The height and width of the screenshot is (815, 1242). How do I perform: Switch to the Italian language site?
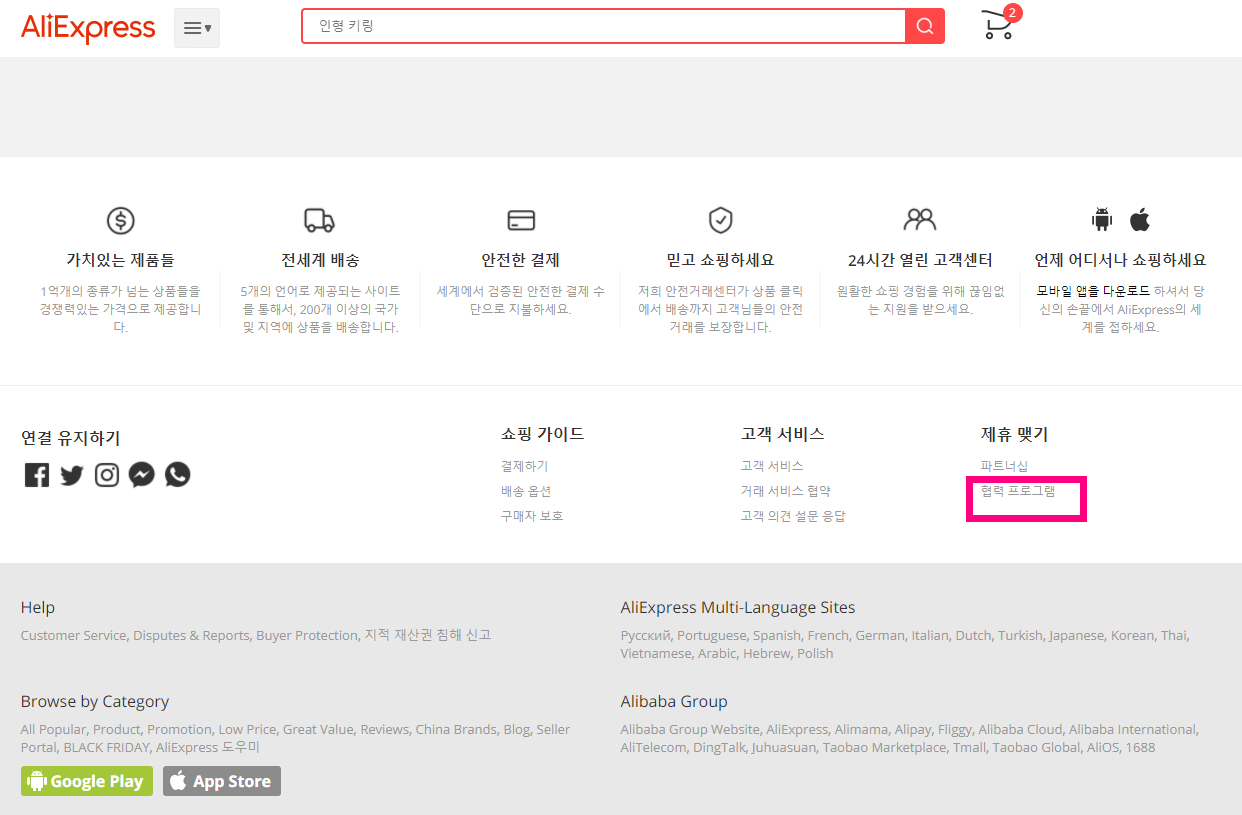point(930,635)
